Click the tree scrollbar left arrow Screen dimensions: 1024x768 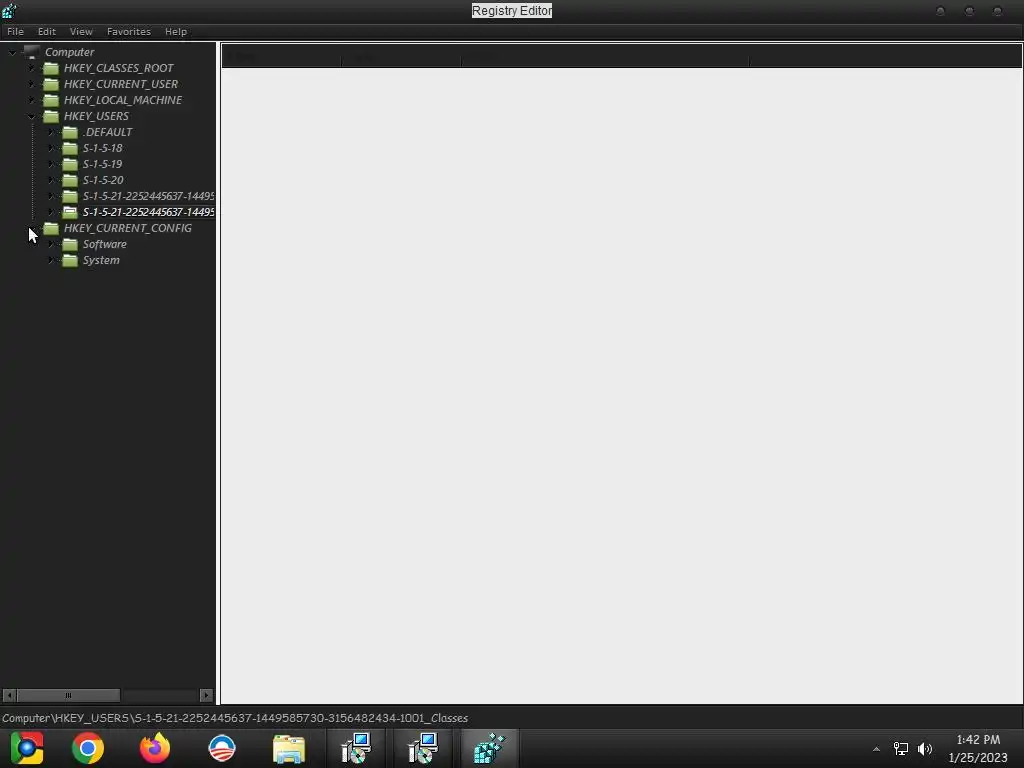click(9, 696)
